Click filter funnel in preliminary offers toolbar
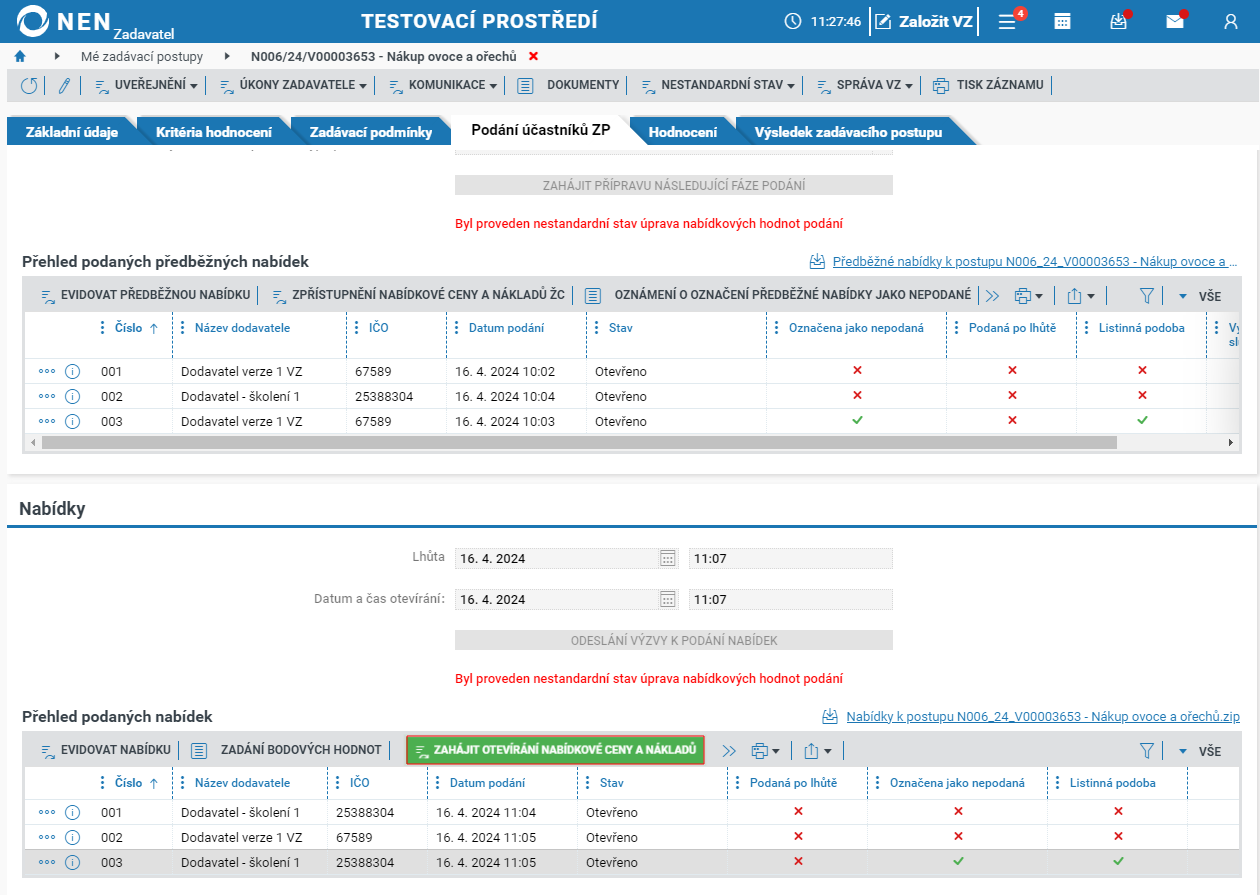Viewport: 1260px width, 895px height. pyautogui.click(x=1147, y=297)
